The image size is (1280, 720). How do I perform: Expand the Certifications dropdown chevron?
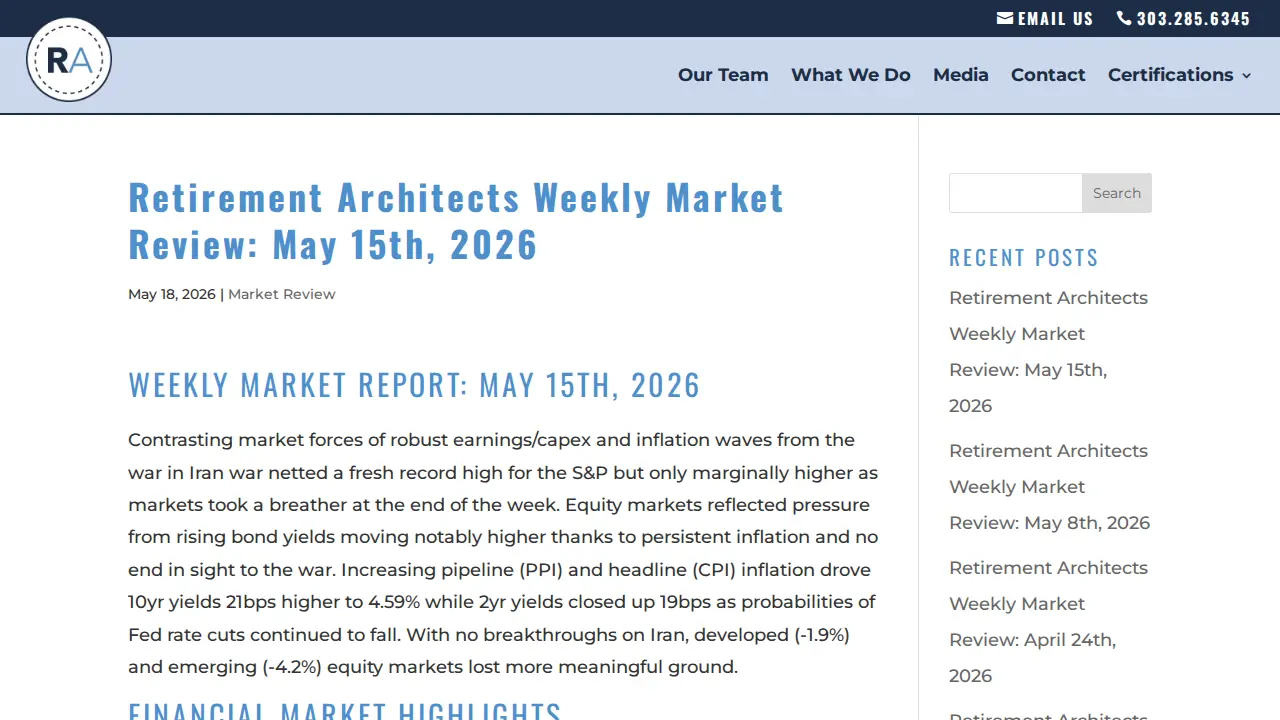pyautogui.click(x=1246, y=75)
